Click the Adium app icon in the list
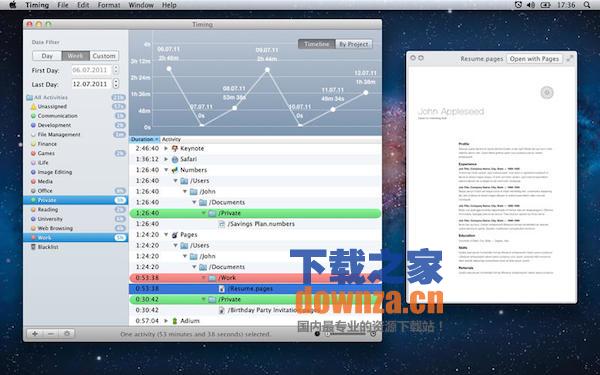This screenshot has height=375, width=600. [175, 321]
